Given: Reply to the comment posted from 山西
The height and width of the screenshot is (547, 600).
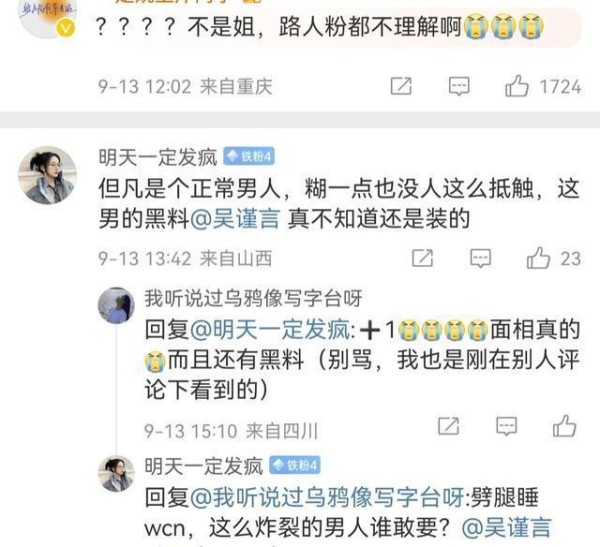Looking at the screenshot, I should click(x=480, y=258).
